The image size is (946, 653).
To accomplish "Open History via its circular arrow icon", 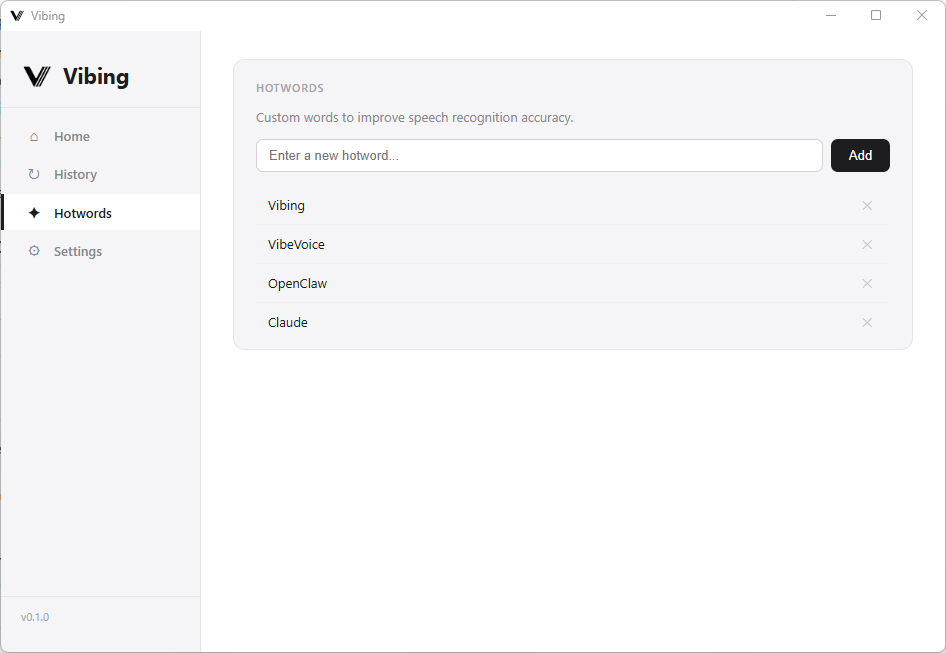I will [34, 174].
